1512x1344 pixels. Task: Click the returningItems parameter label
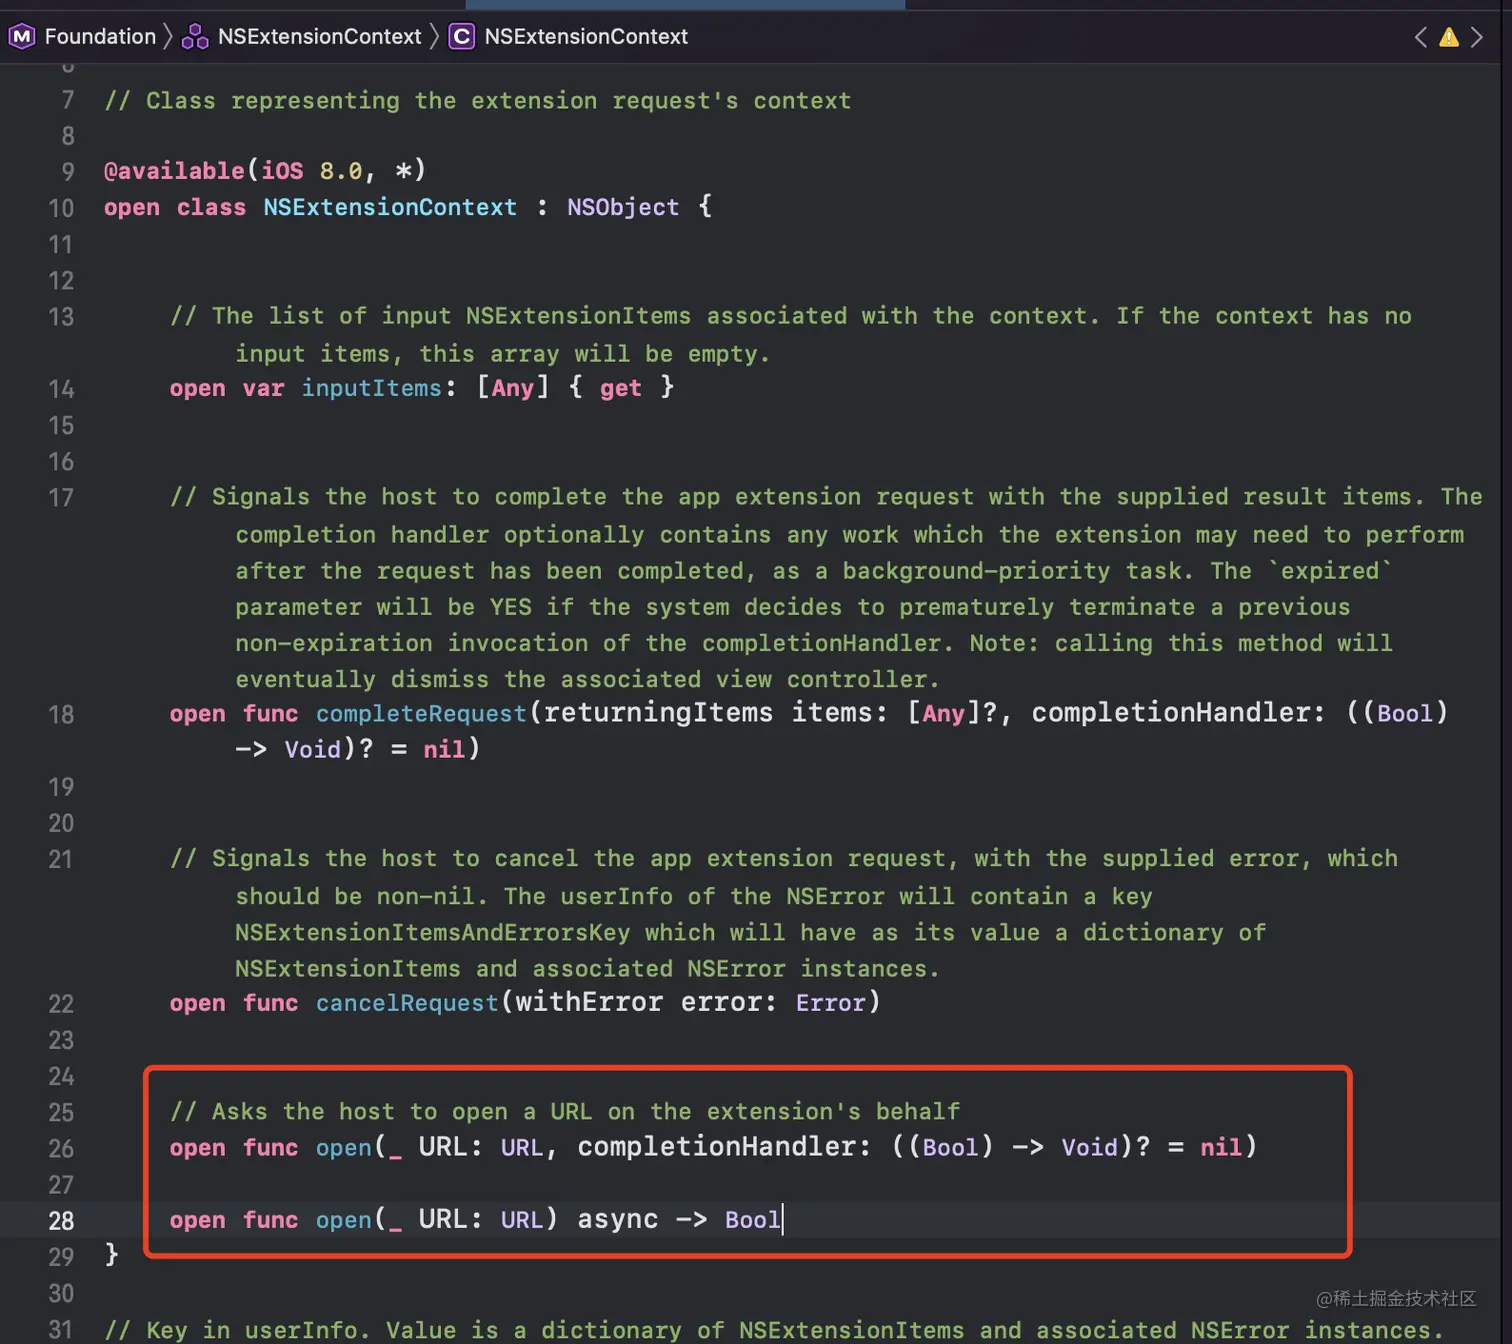(659, 713)
